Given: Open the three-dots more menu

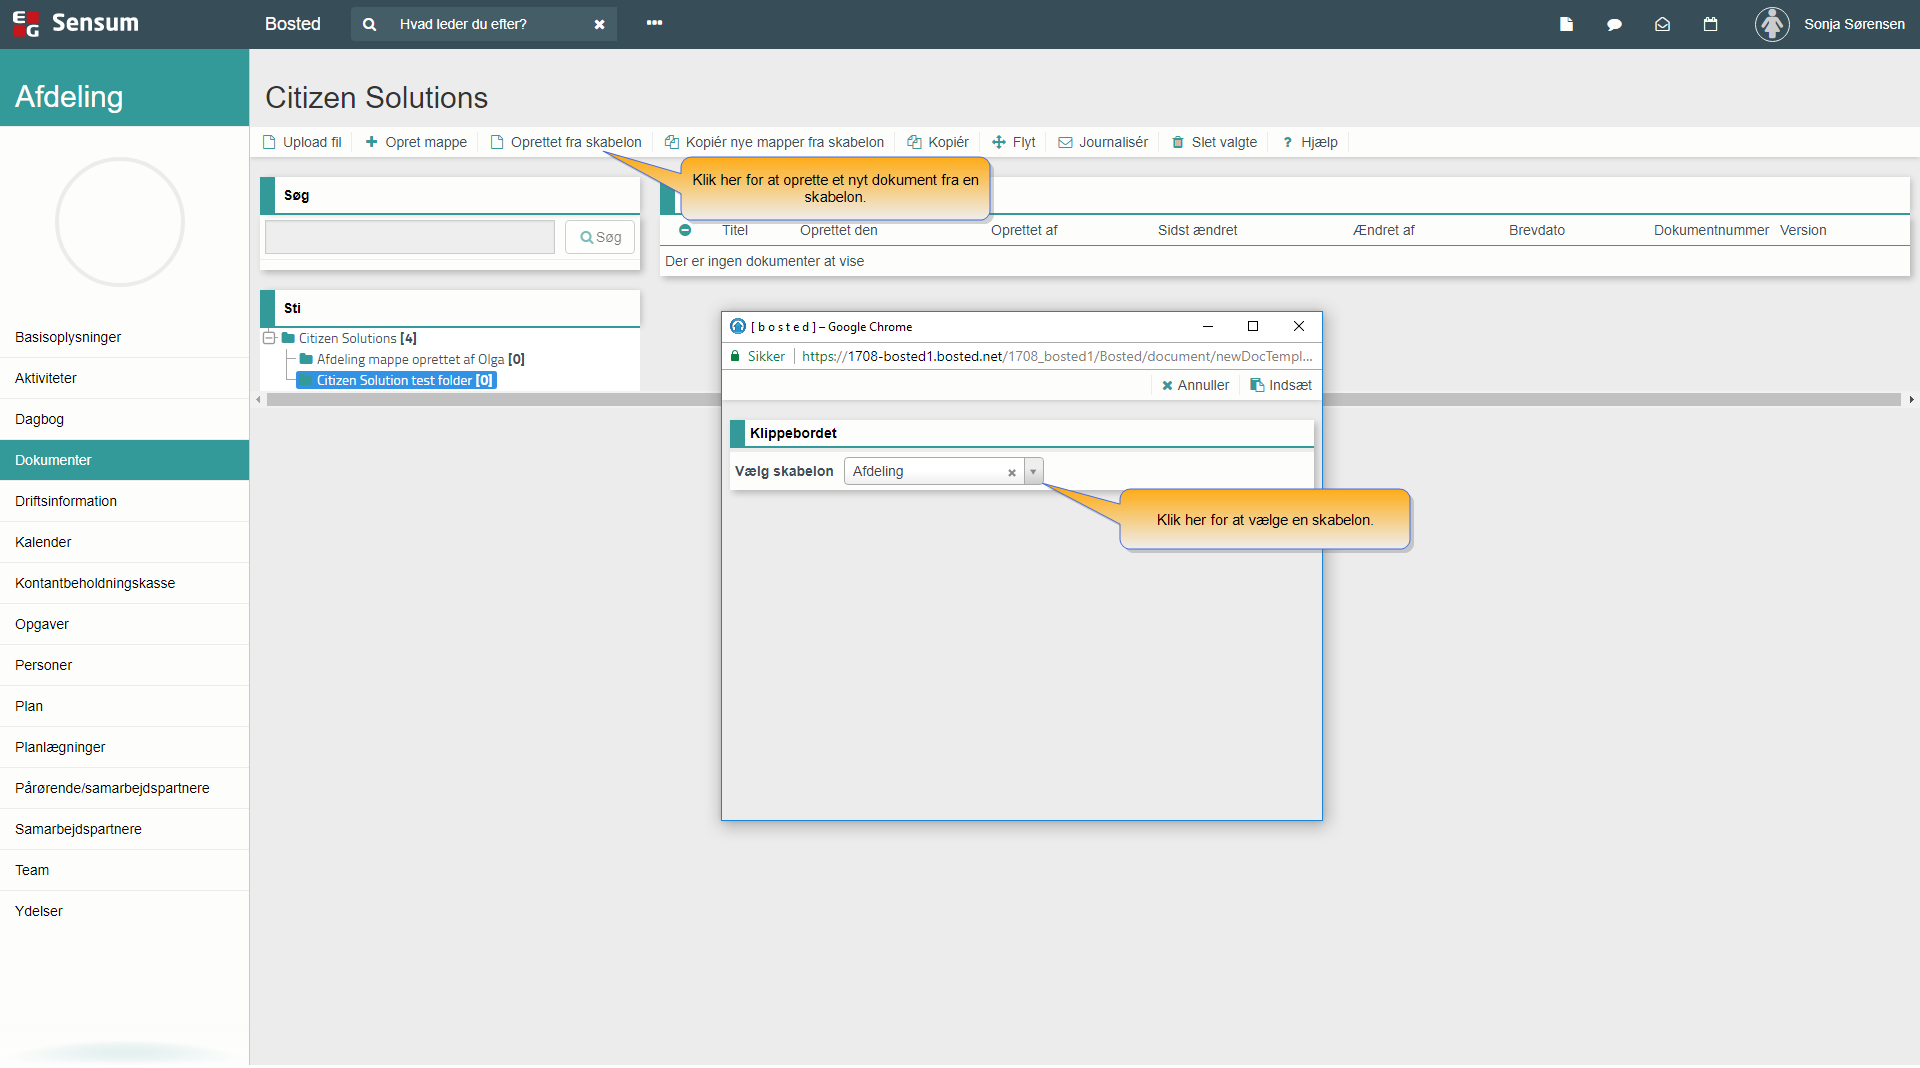Looking at the screenshot, I should pos(654,23).
